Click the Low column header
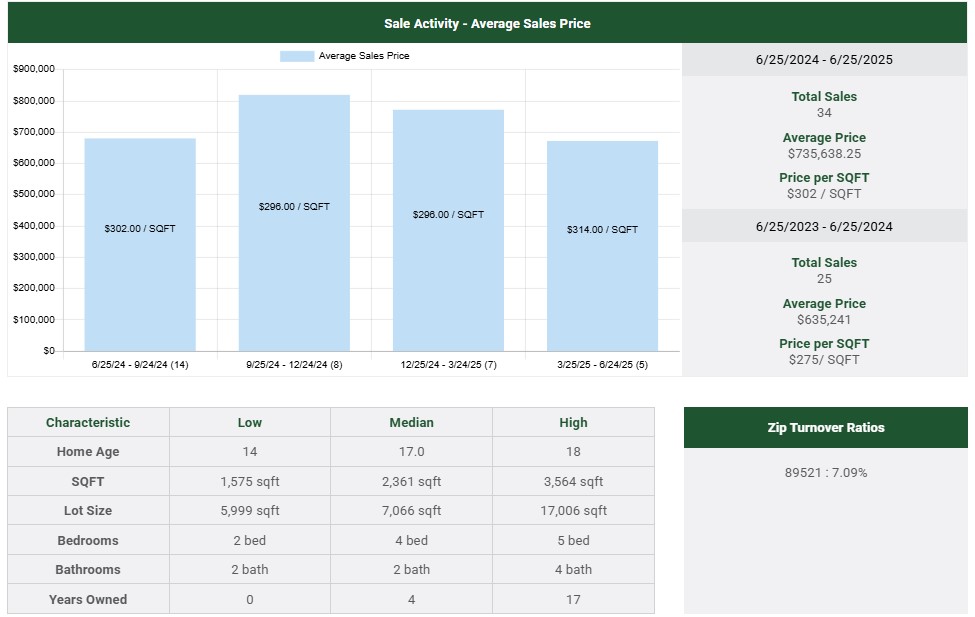This screenshot has width=975, height=617. coord(250,422)
